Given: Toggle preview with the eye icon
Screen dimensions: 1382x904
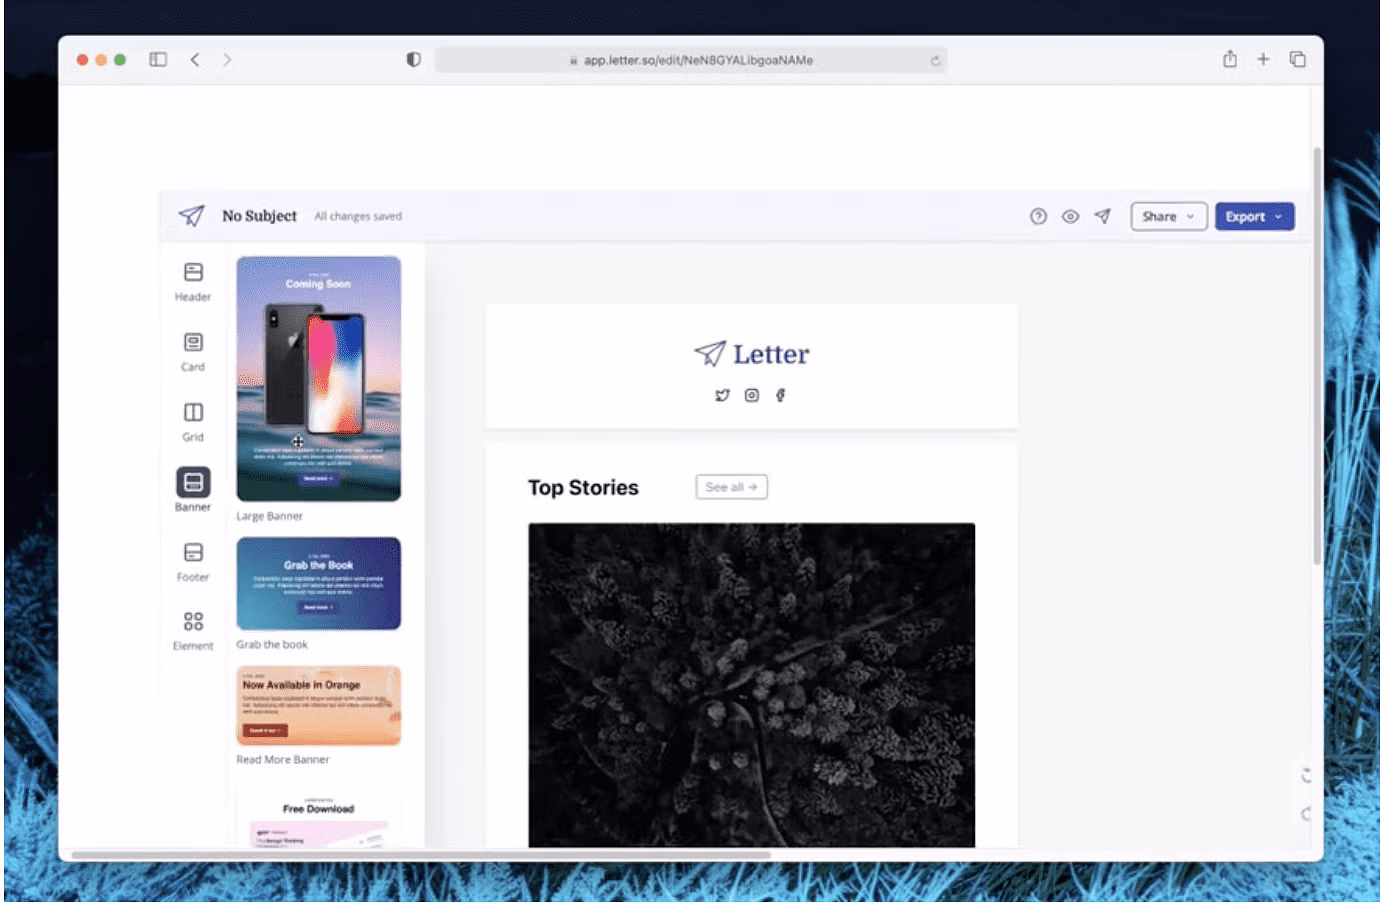Looking at the screenshot, I should tap(1070, 216).
